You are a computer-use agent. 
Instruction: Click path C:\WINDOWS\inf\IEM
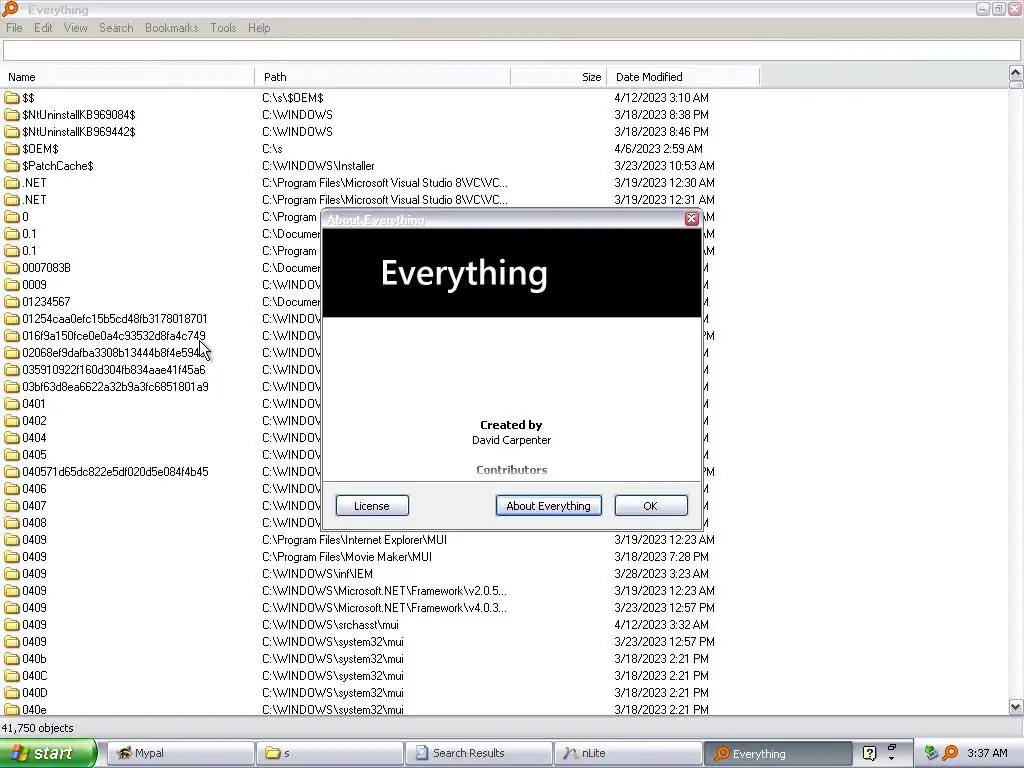coord(317,574)
